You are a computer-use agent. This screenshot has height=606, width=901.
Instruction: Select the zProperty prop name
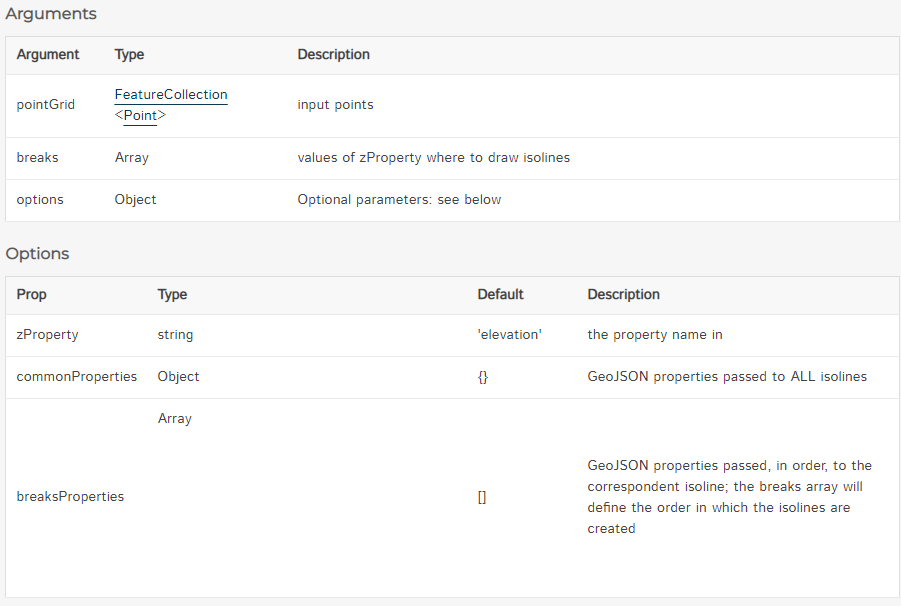(48, 335)
